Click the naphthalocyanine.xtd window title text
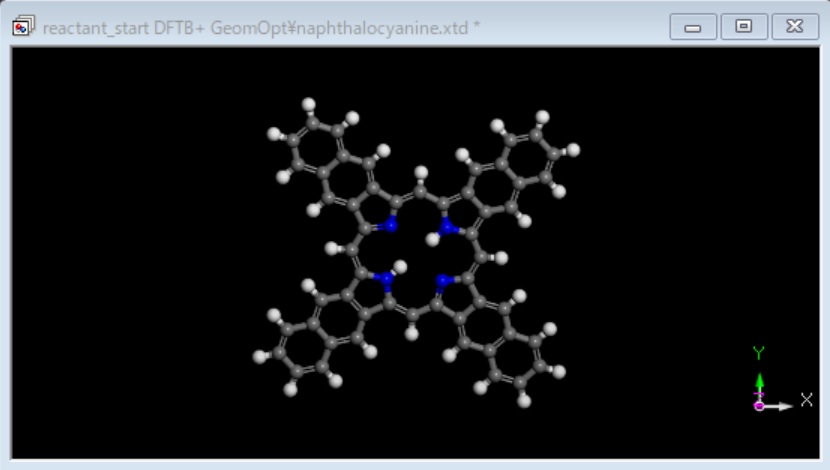The image size is (830, 470). pyautogui.click(x=261, y=26)
